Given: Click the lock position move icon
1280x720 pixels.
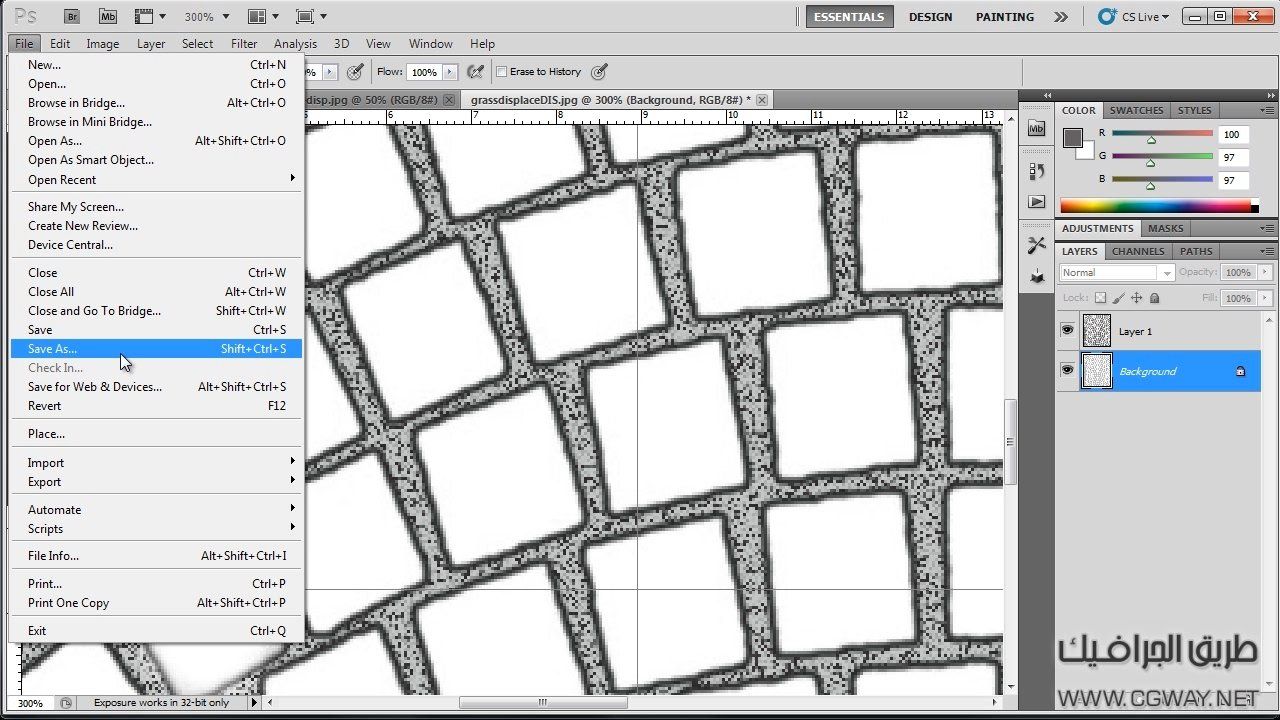Looking at the screenshot, I should coord(1137,298).
